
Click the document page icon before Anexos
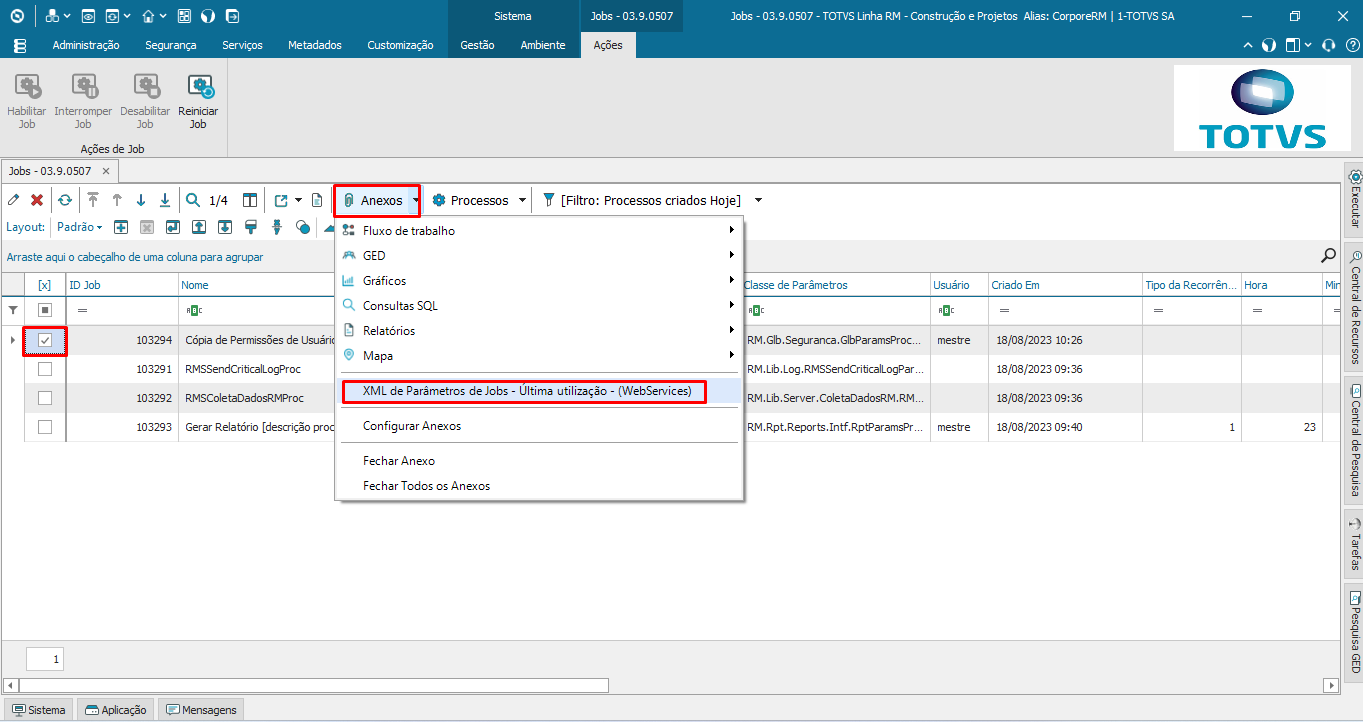click(317, 200)
